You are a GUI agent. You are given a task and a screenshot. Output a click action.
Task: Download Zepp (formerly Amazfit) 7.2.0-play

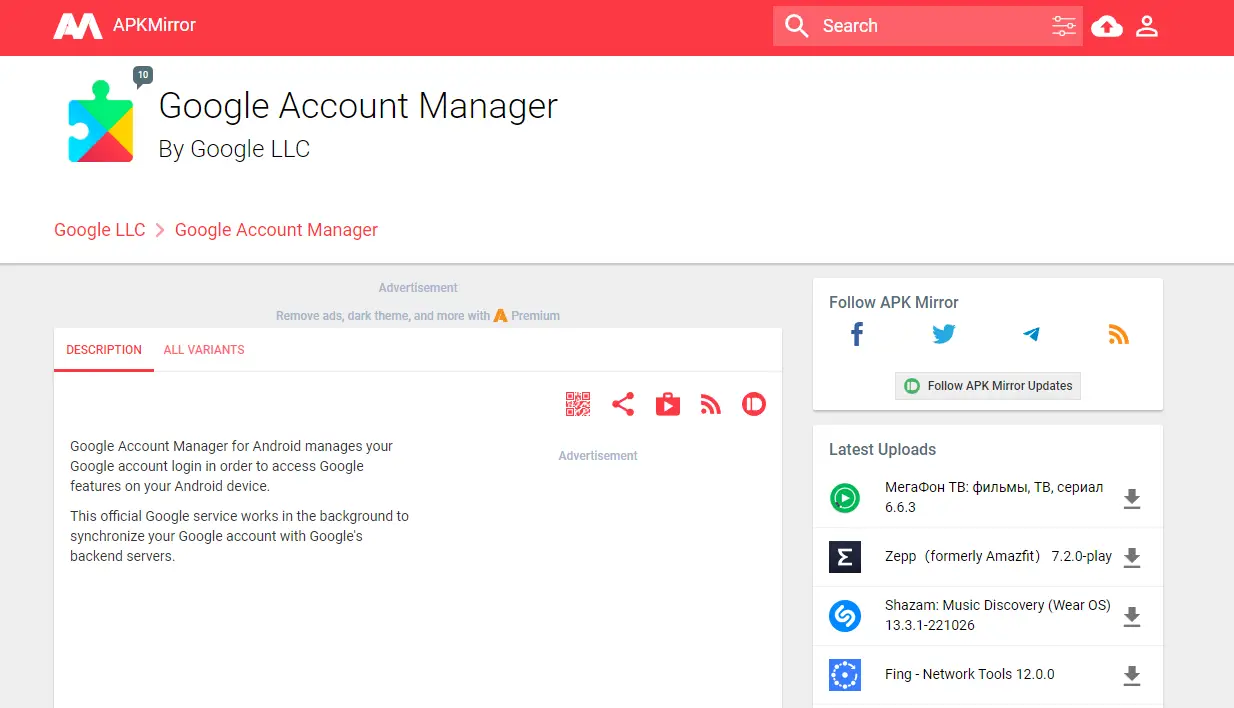pyautogui.click(x=1132, y=557)
